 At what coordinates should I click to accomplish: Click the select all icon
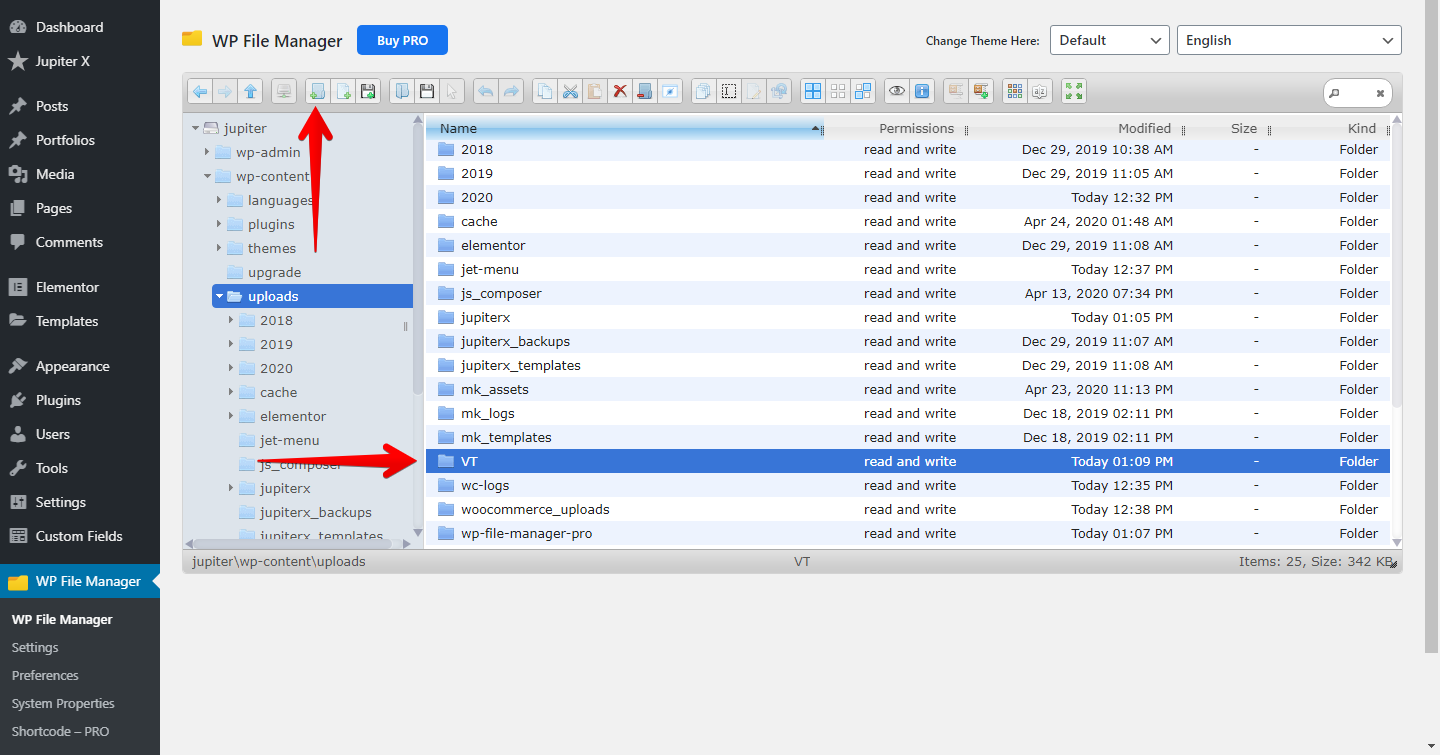(813, 91)
